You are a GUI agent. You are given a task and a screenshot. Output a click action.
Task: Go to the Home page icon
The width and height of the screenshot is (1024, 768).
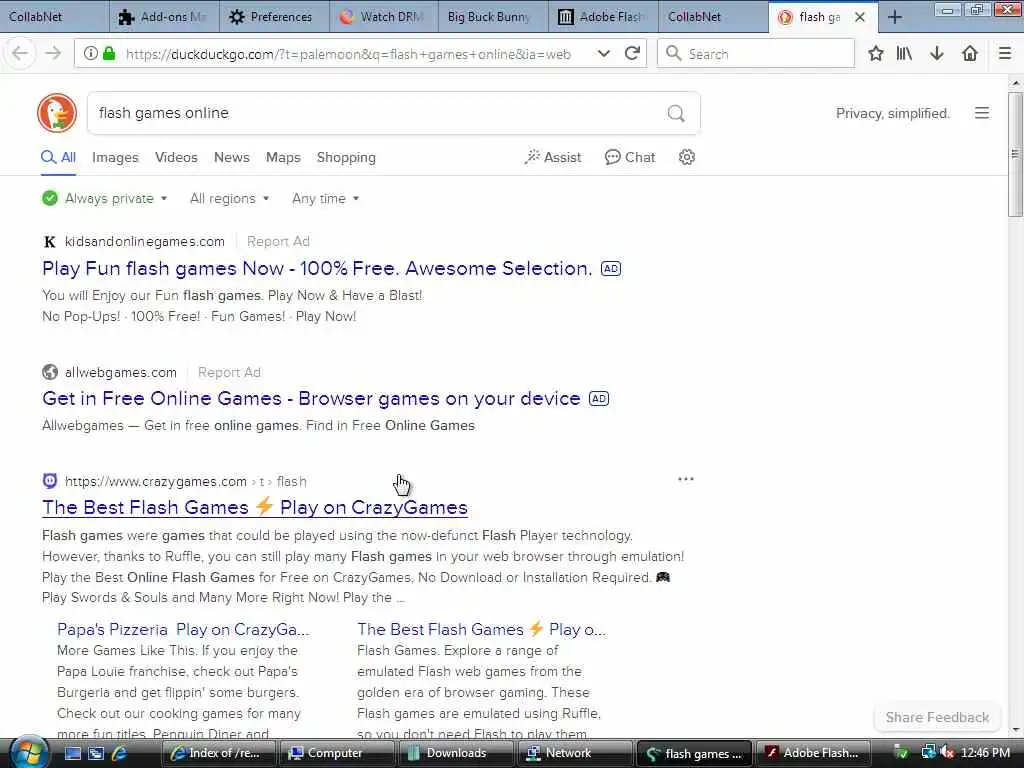(x=970, y=54)
